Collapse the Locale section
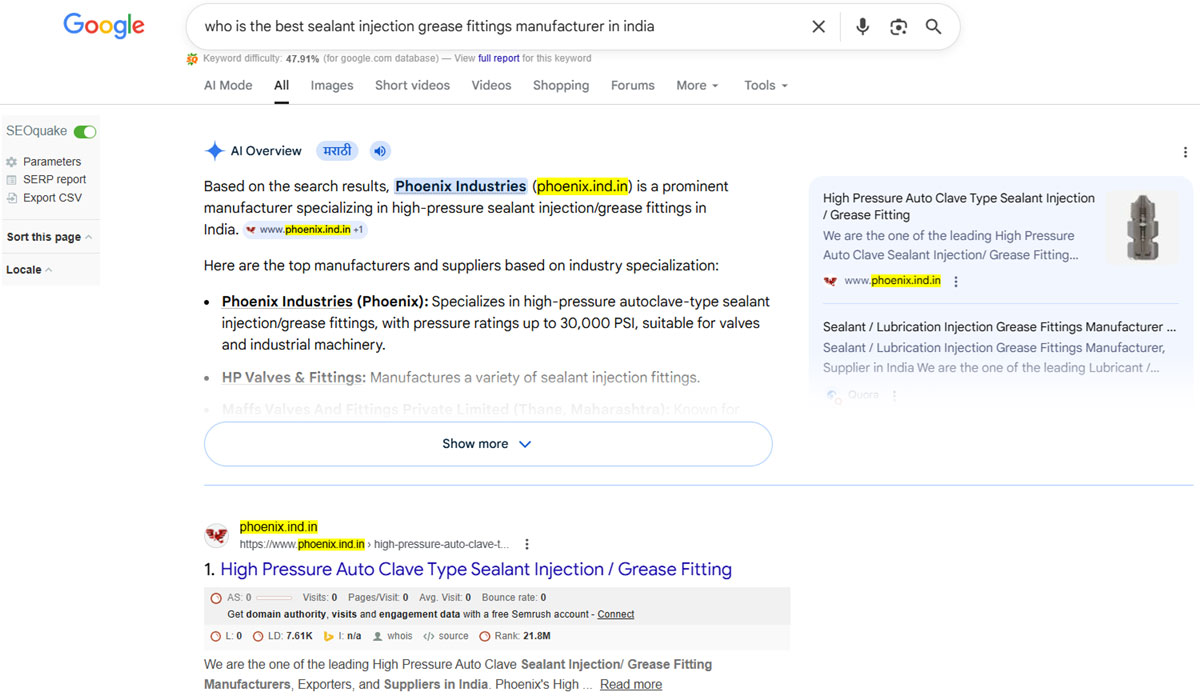The image size is (1200, 699). 29,270
